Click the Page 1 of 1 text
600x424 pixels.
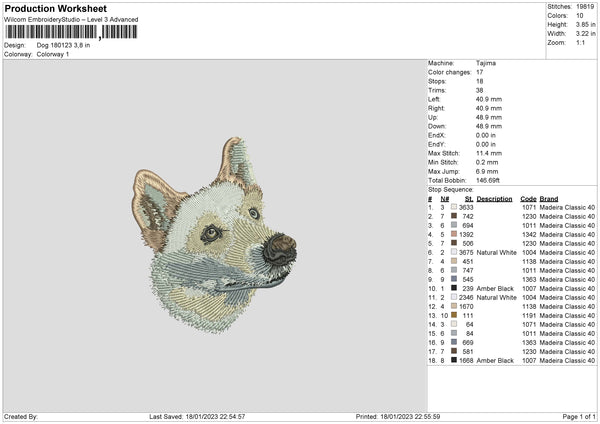point(575,416)
